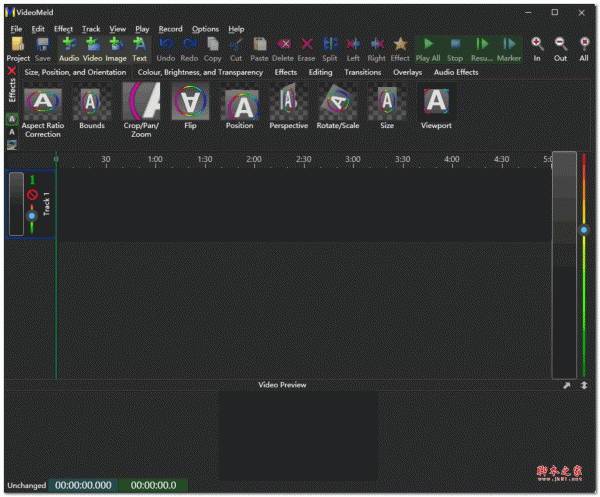This screenshot has width=600, height=497.
Task: Switch to the Transitions tab
Action: pos(363,72)
